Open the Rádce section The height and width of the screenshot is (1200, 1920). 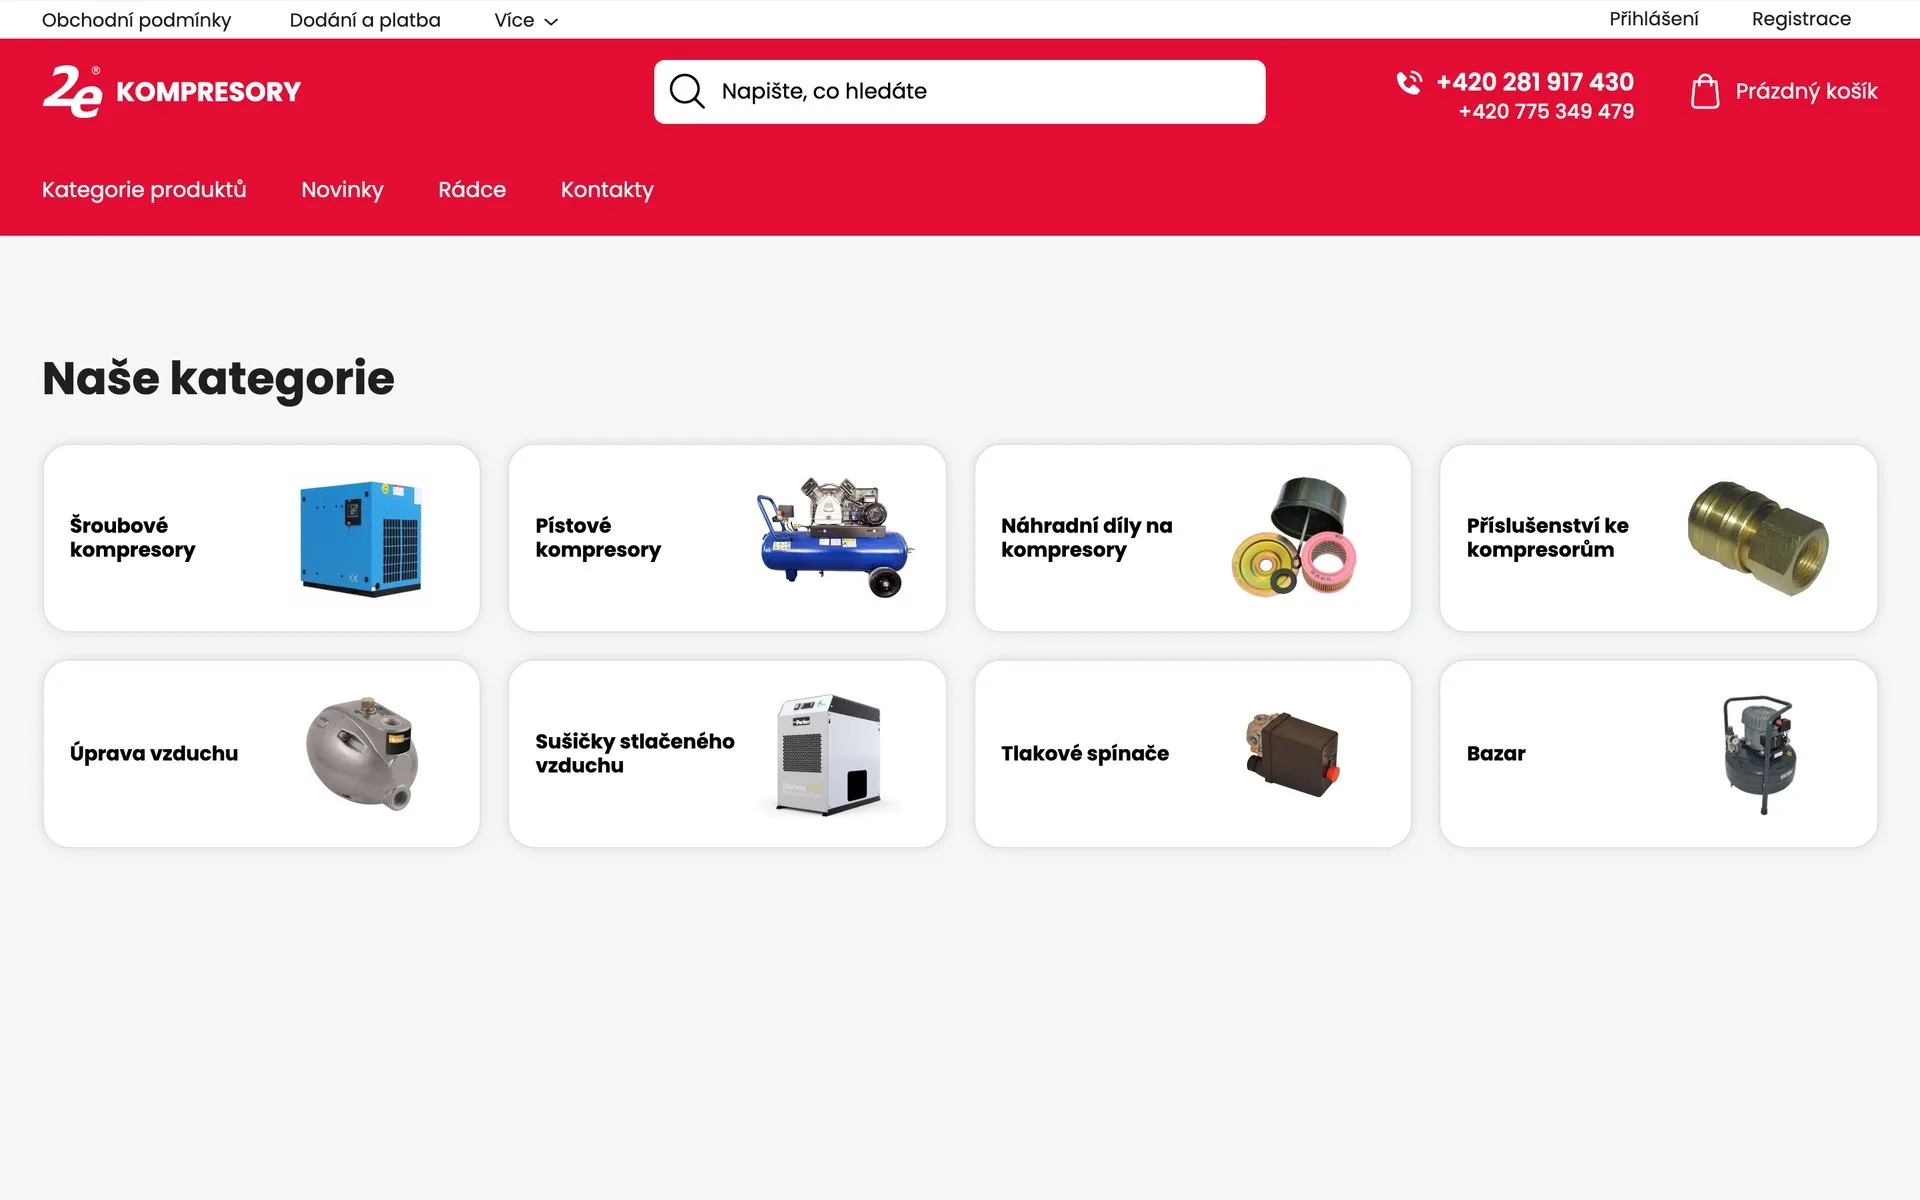pyautogui.click(x=472, y=190)
